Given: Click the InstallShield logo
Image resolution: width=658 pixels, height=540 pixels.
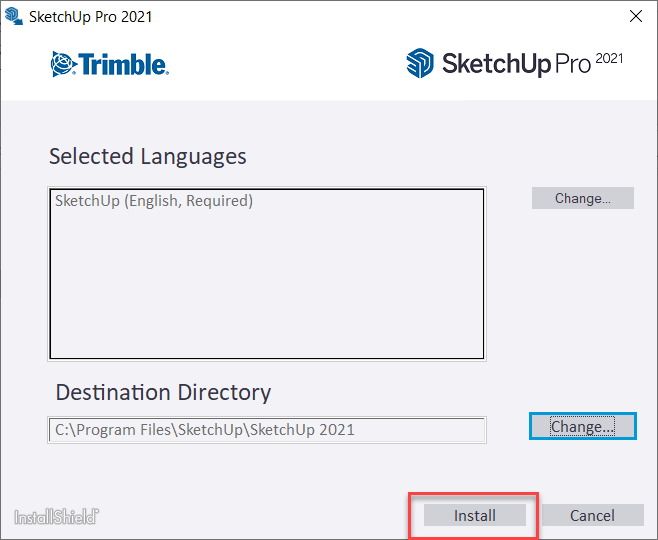Looking at the screenshot, I should (x=56, y=517).
